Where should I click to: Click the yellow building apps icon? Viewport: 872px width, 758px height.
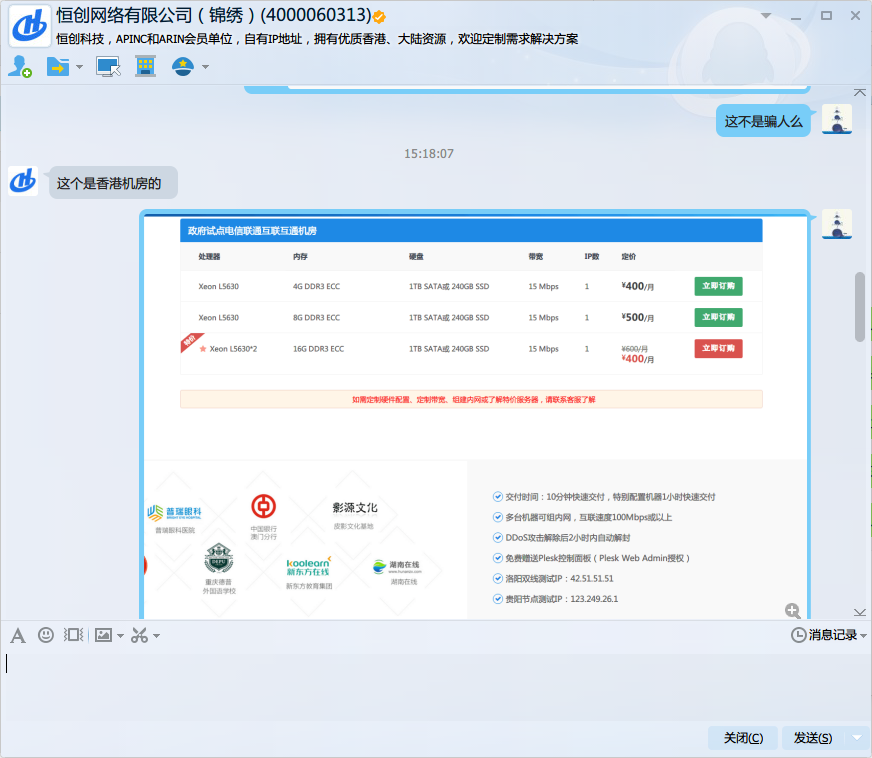146,67
